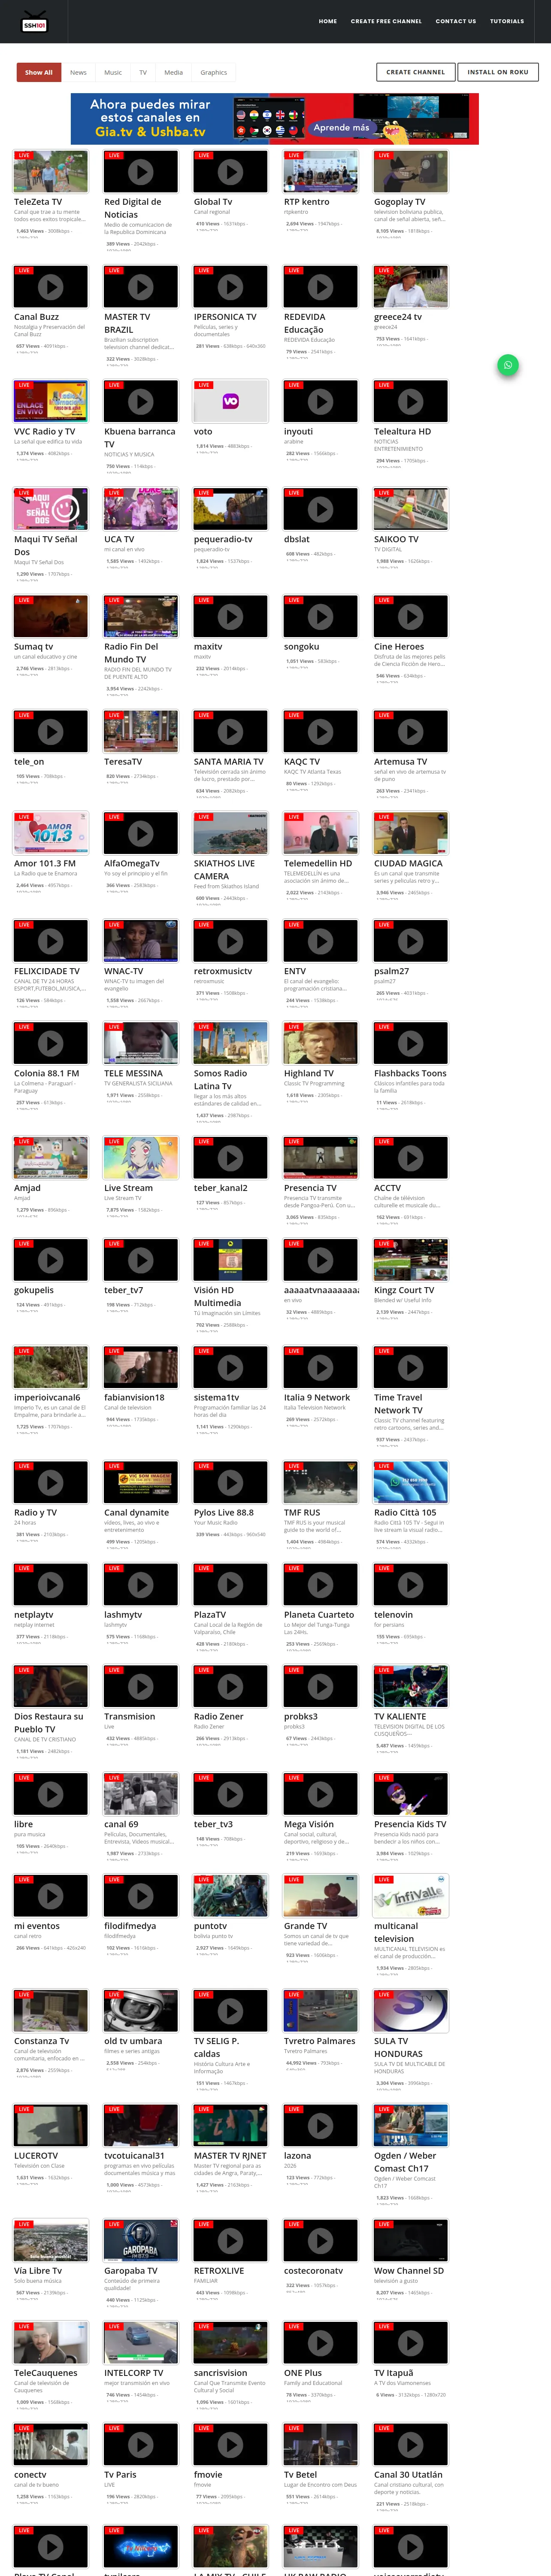Viewport: 551px width, 2576px height.
Task: Play the Kbuena barranca TV stream
Action: (141, 402)
